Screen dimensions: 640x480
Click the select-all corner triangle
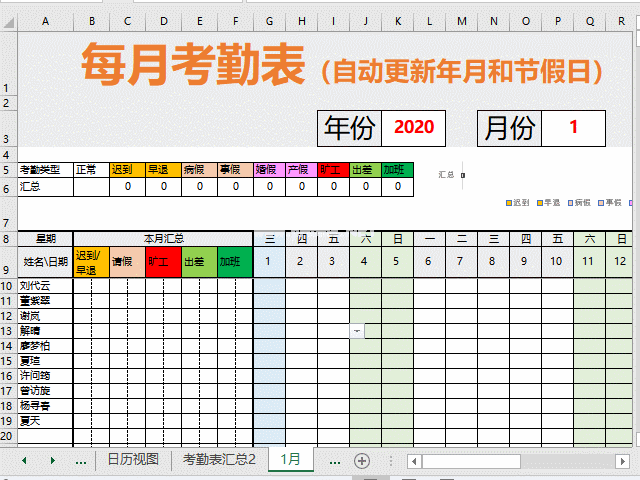point(9,22)
